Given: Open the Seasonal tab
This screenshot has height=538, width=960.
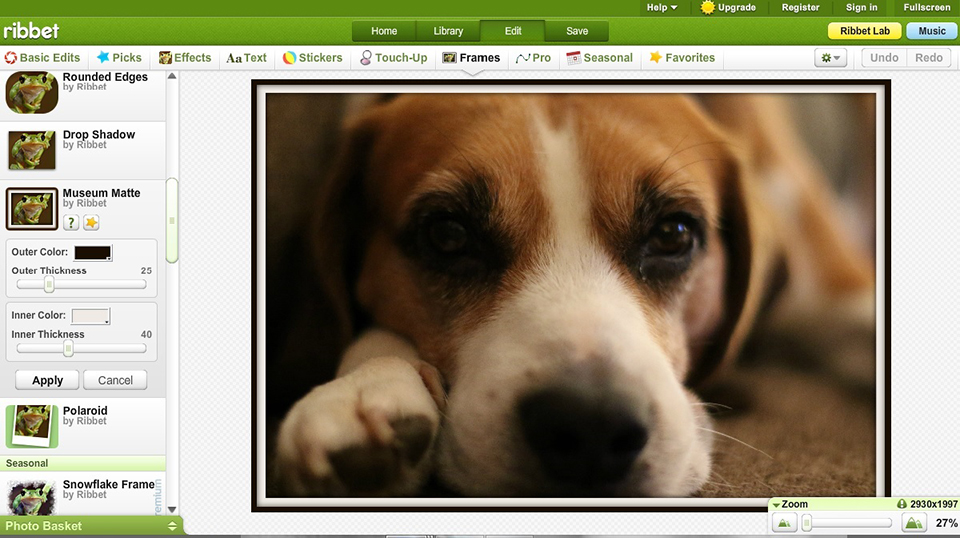Looking at the screenshot, I should click(x=599, y=58).
